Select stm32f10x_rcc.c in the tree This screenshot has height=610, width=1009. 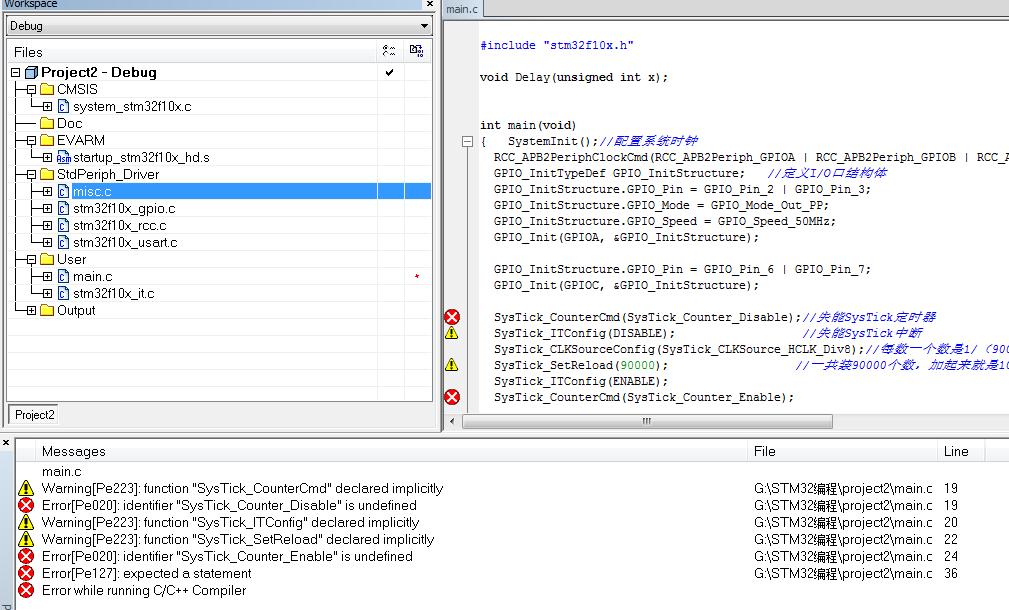coord(120,226)
